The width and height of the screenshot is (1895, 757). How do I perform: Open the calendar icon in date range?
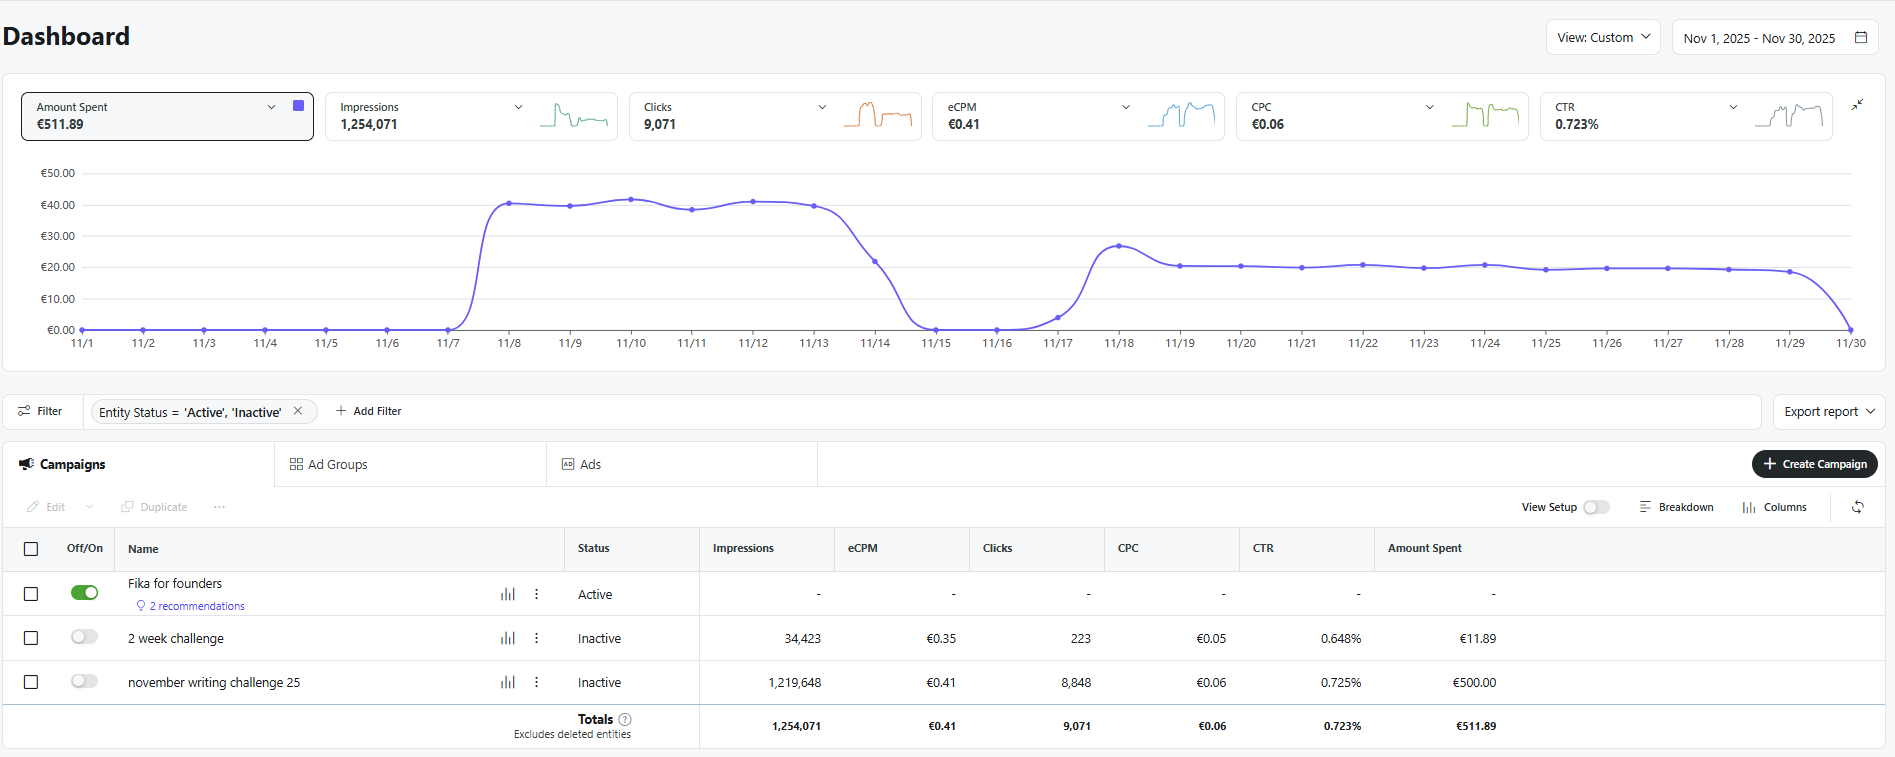coord(1861,38)
